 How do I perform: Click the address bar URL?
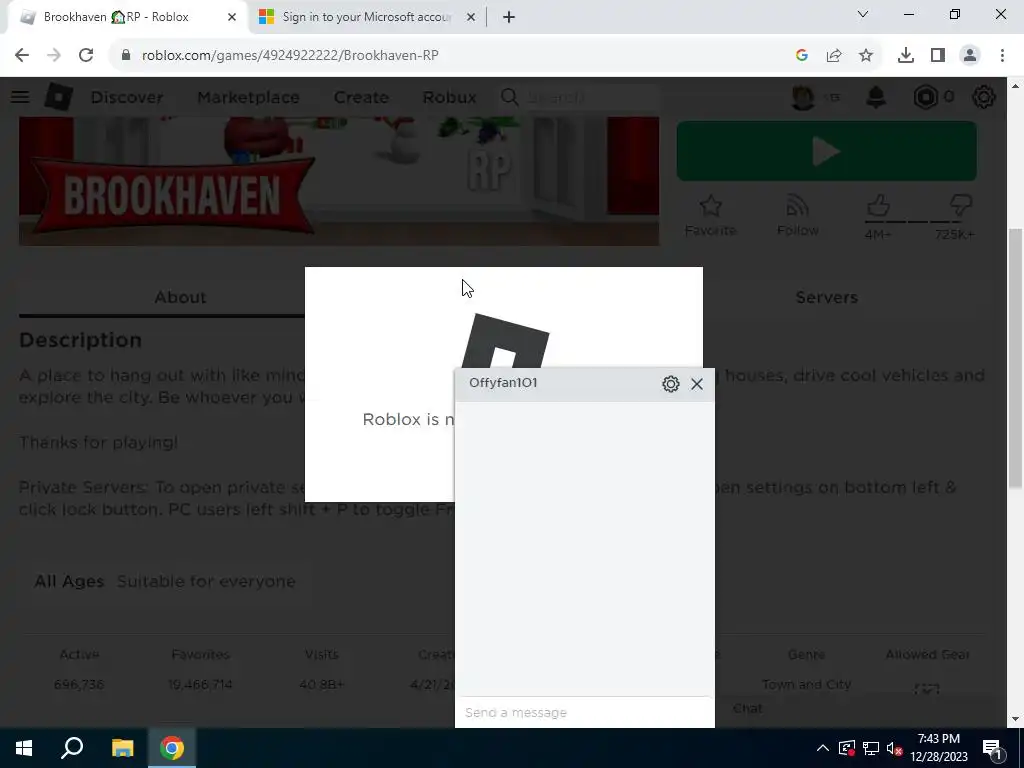coord(290,56)
